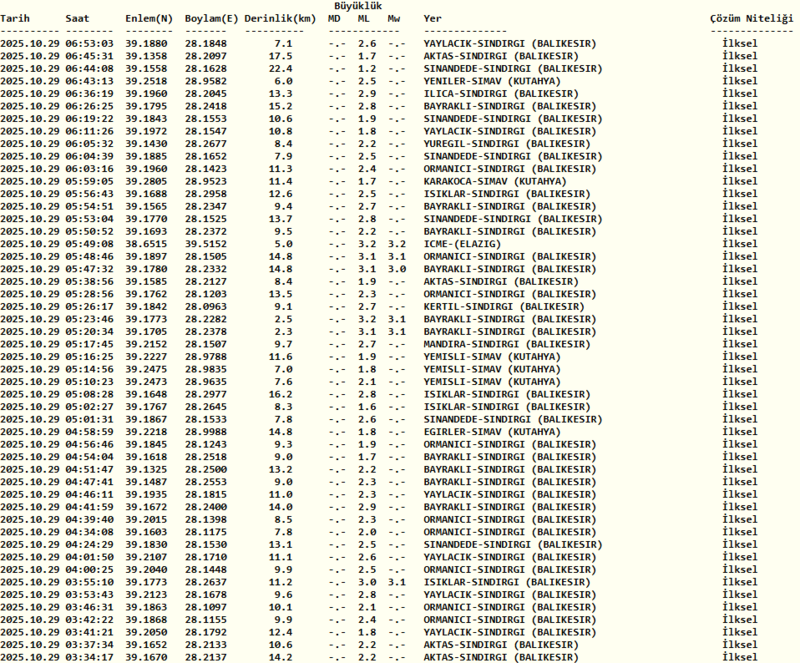
Task: Select the Enlem(N) column header
Action: click(148, 19)
